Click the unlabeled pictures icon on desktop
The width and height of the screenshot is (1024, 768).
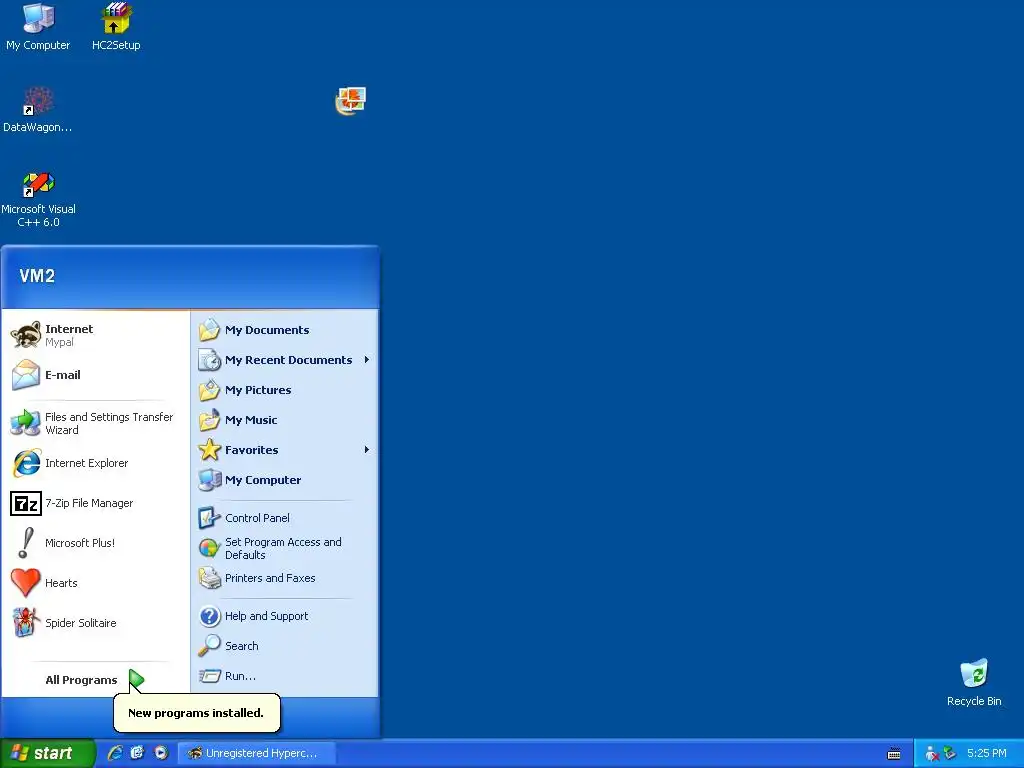tap(351, 101)
